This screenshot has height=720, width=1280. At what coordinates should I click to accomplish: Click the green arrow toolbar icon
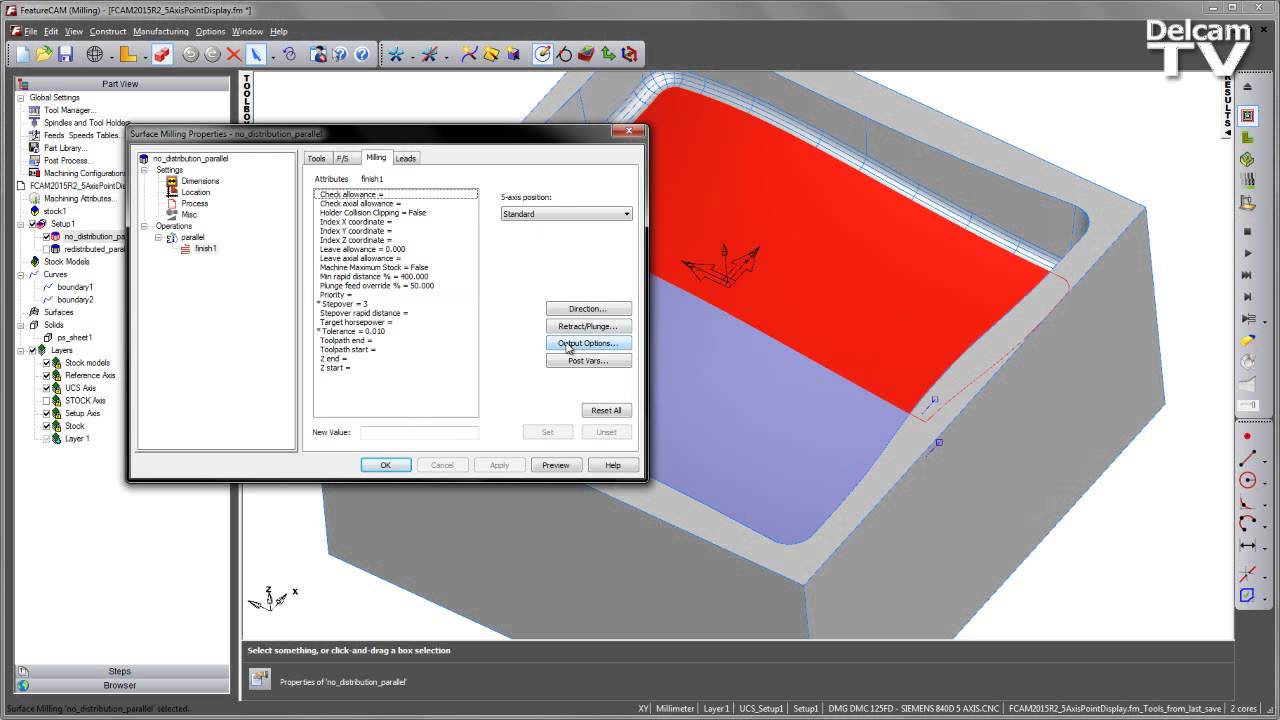pyautogui.click(x=608, y=54)
